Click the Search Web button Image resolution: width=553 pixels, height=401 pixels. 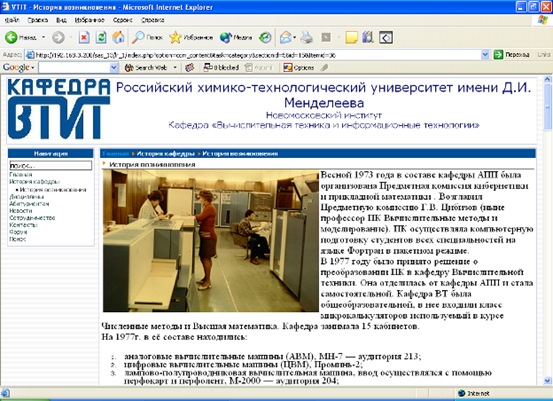pyautogui.click(x=146, y=67)
